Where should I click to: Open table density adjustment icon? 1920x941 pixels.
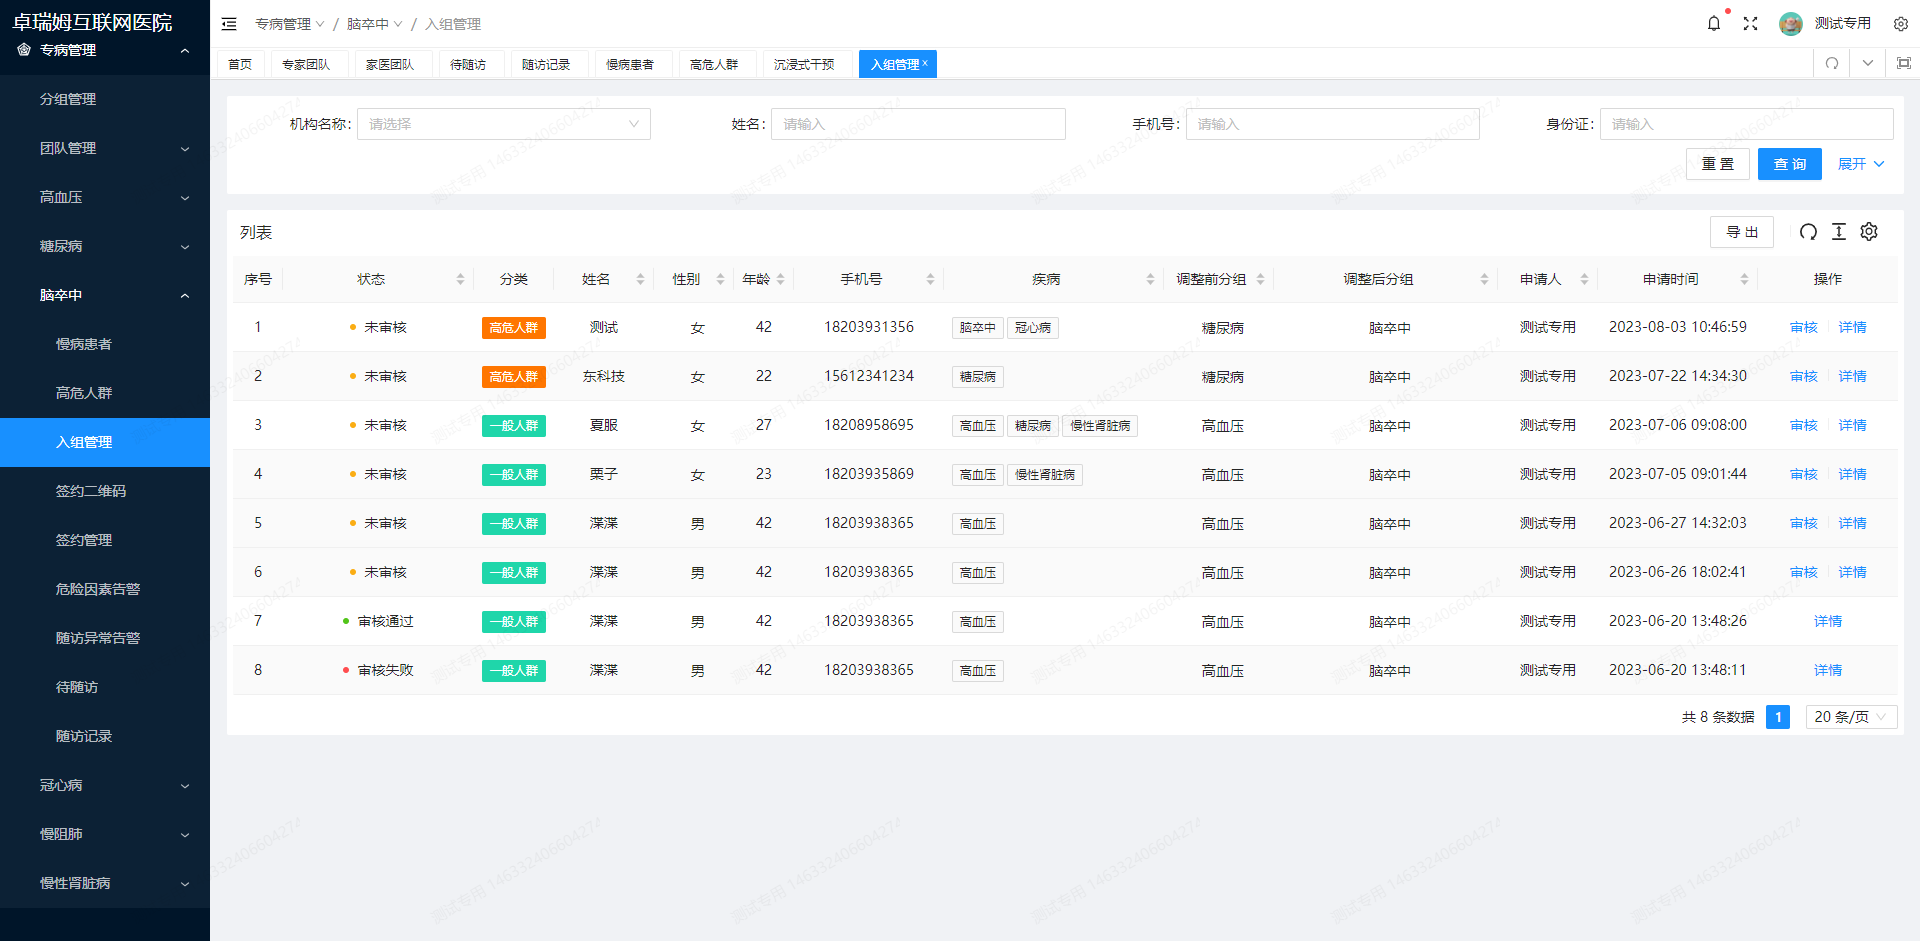tap(1838, 232)
